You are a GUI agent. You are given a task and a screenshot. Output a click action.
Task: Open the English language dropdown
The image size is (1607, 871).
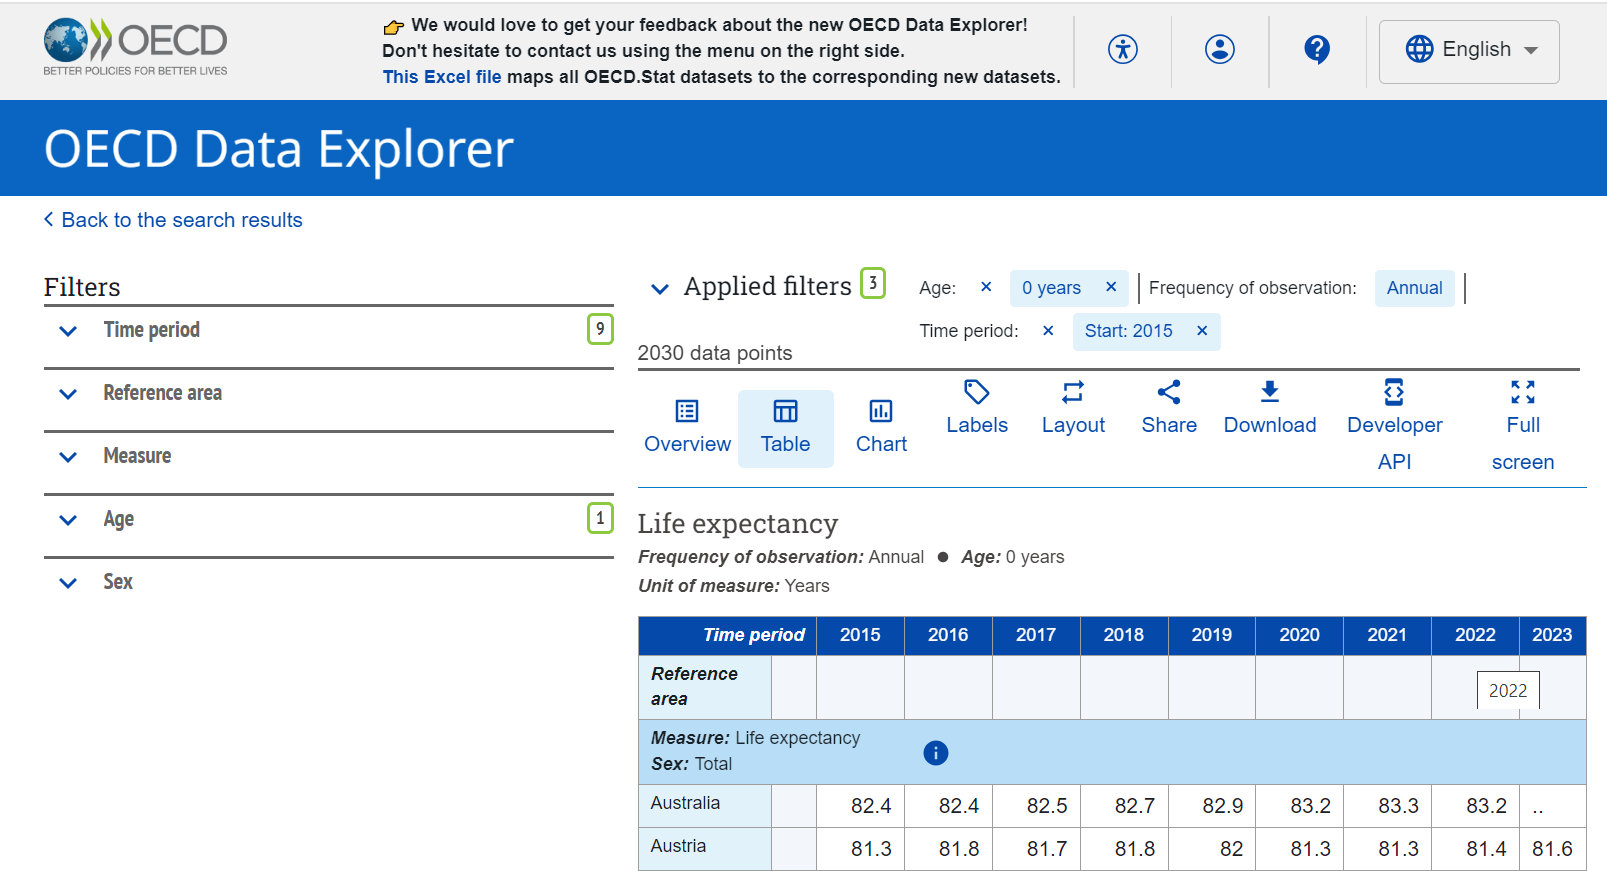click(1468, 50)
